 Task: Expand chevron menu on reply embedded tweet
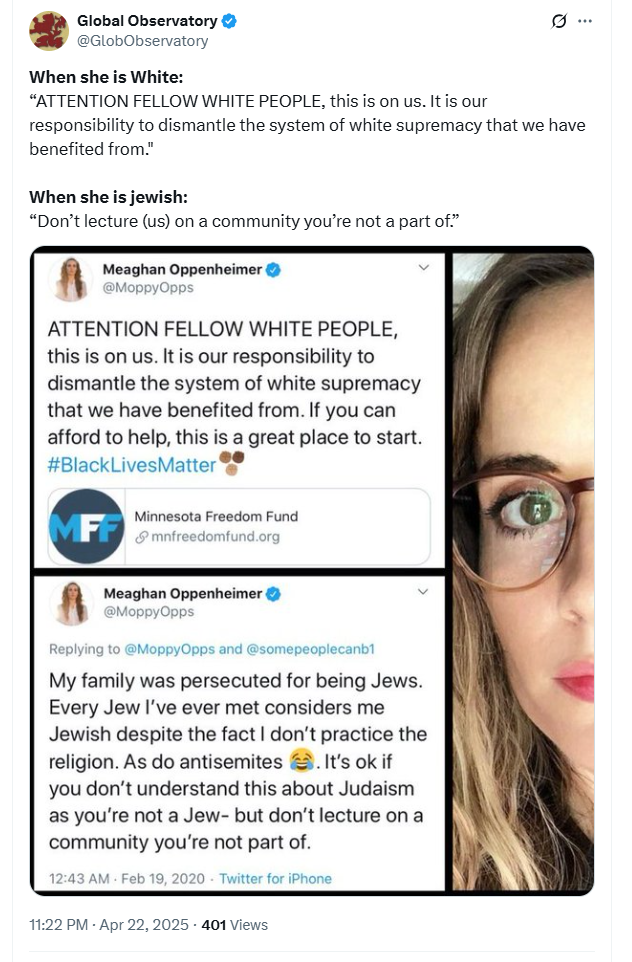[423, 591]
